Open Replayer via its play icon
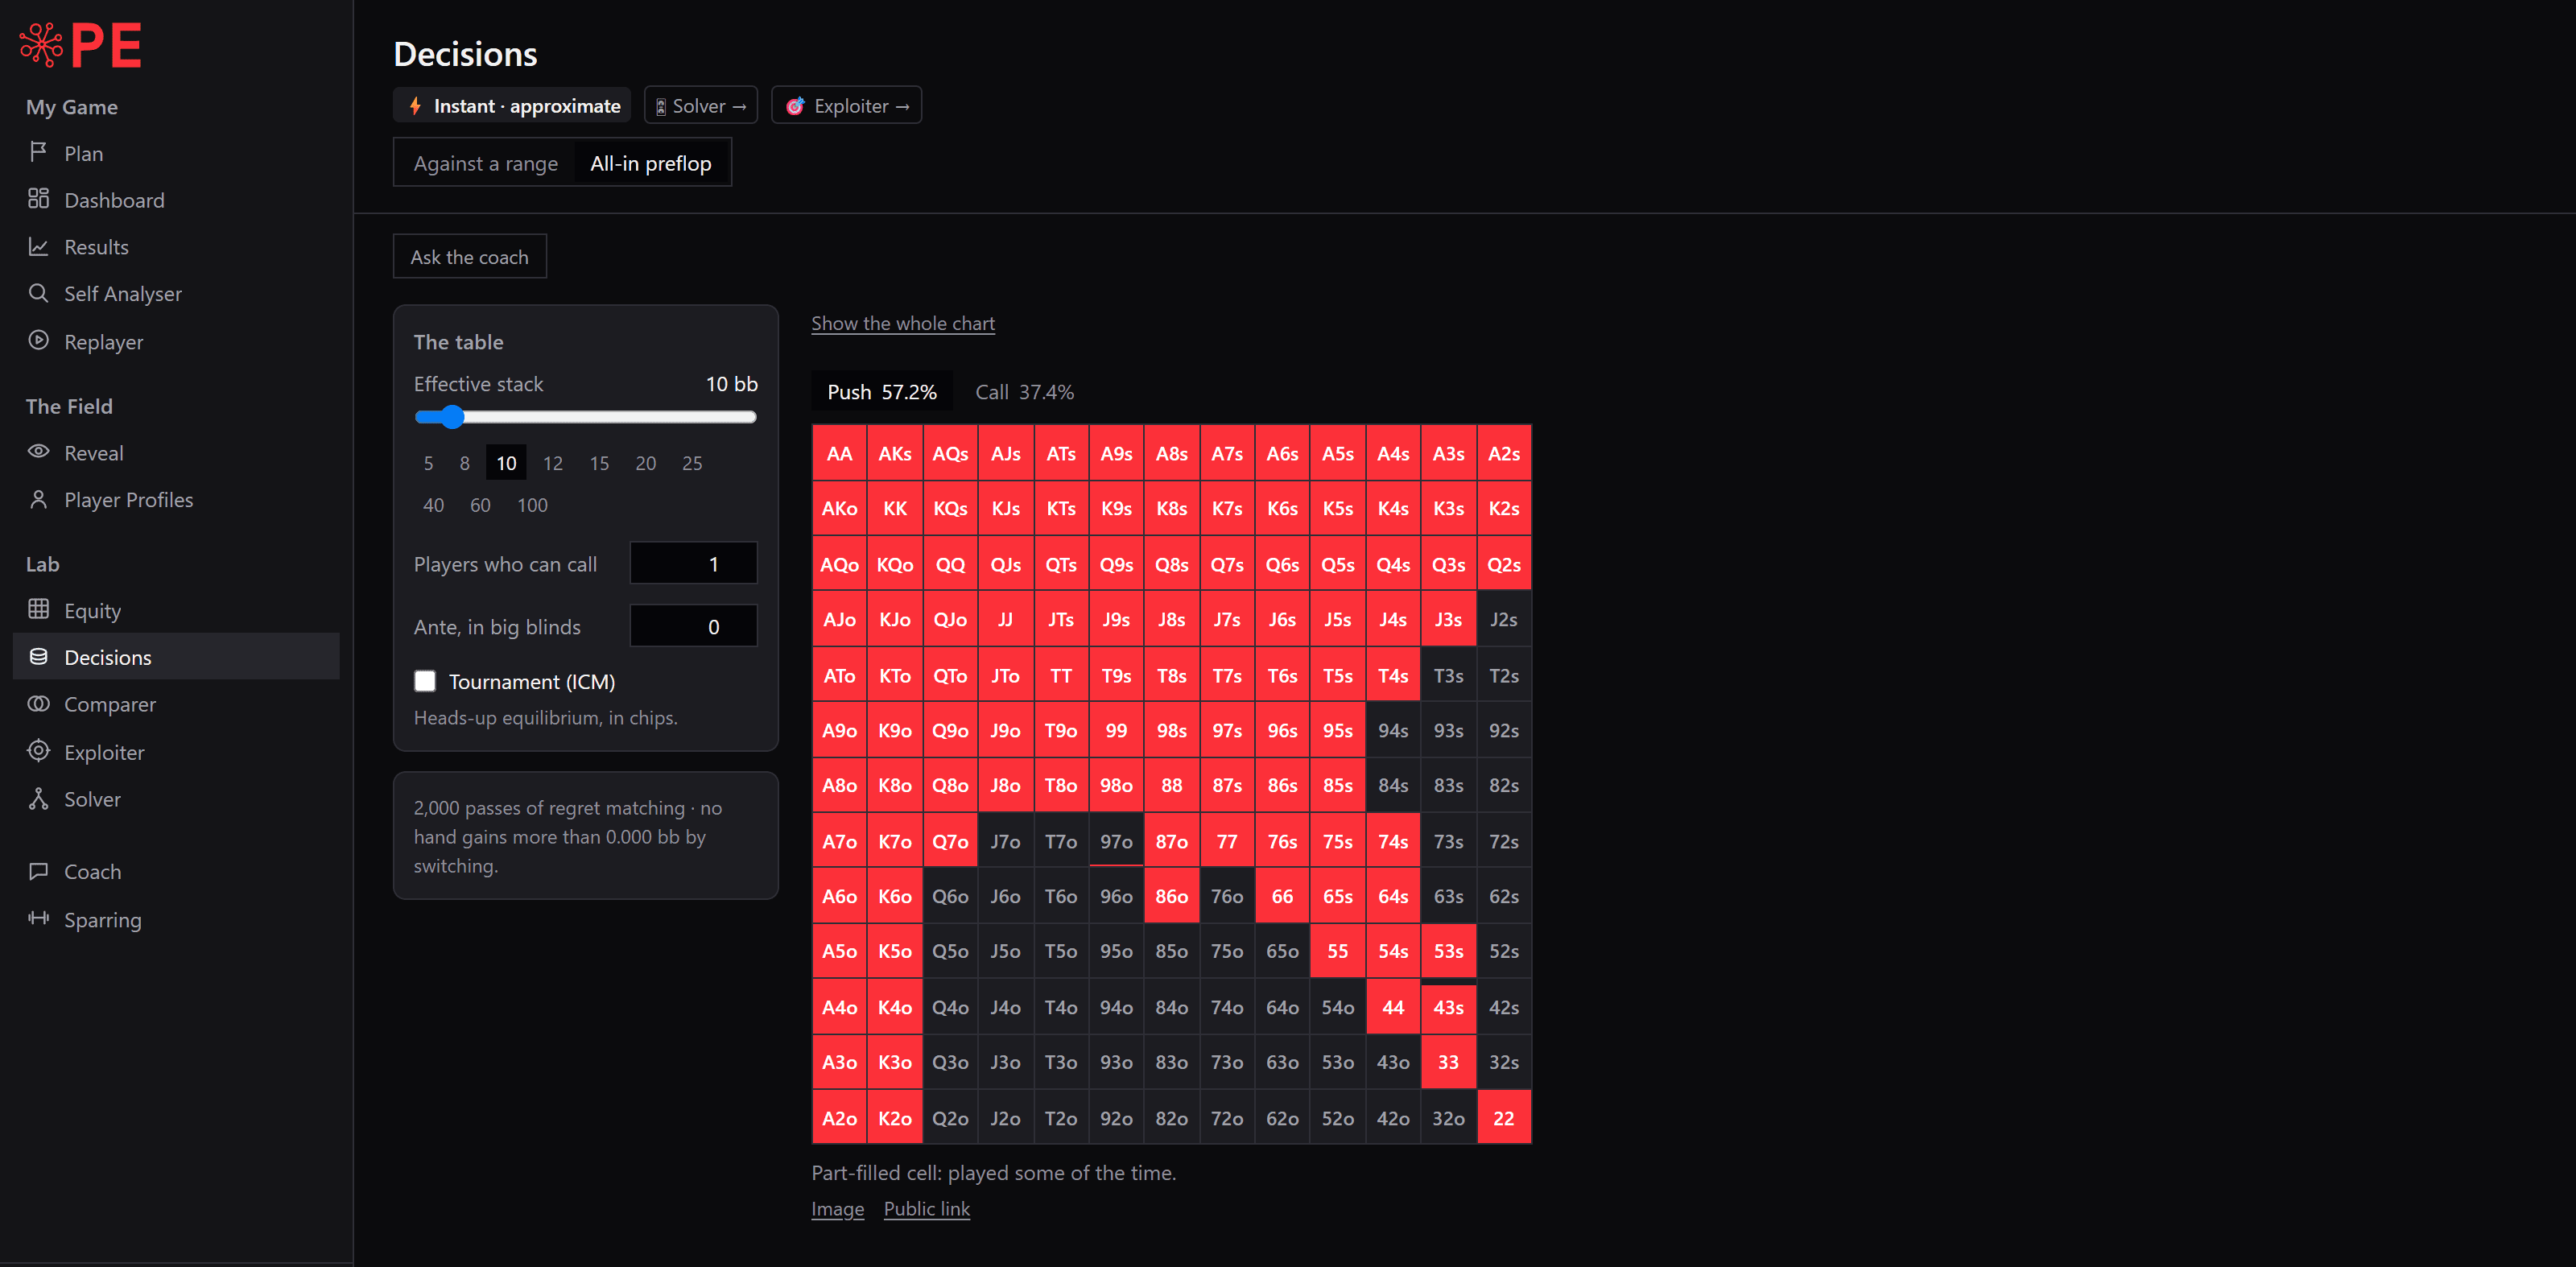The image size is (2576, 1267). 38,340
